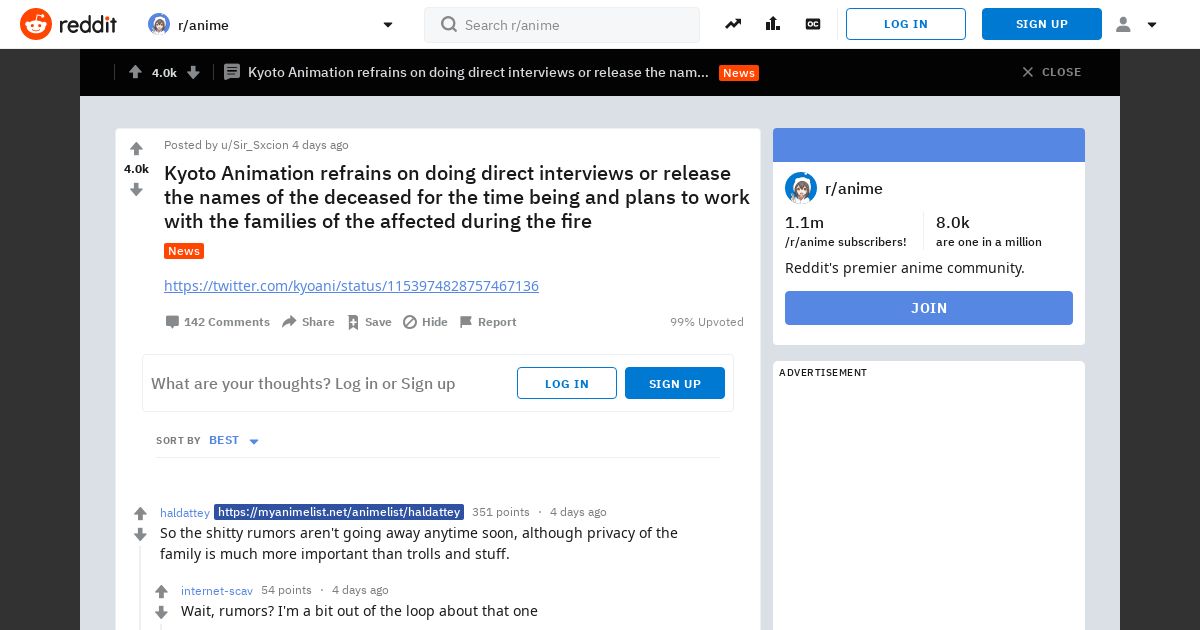
Task: Click the header LOG IN button
Action: (x=906, y=24)
